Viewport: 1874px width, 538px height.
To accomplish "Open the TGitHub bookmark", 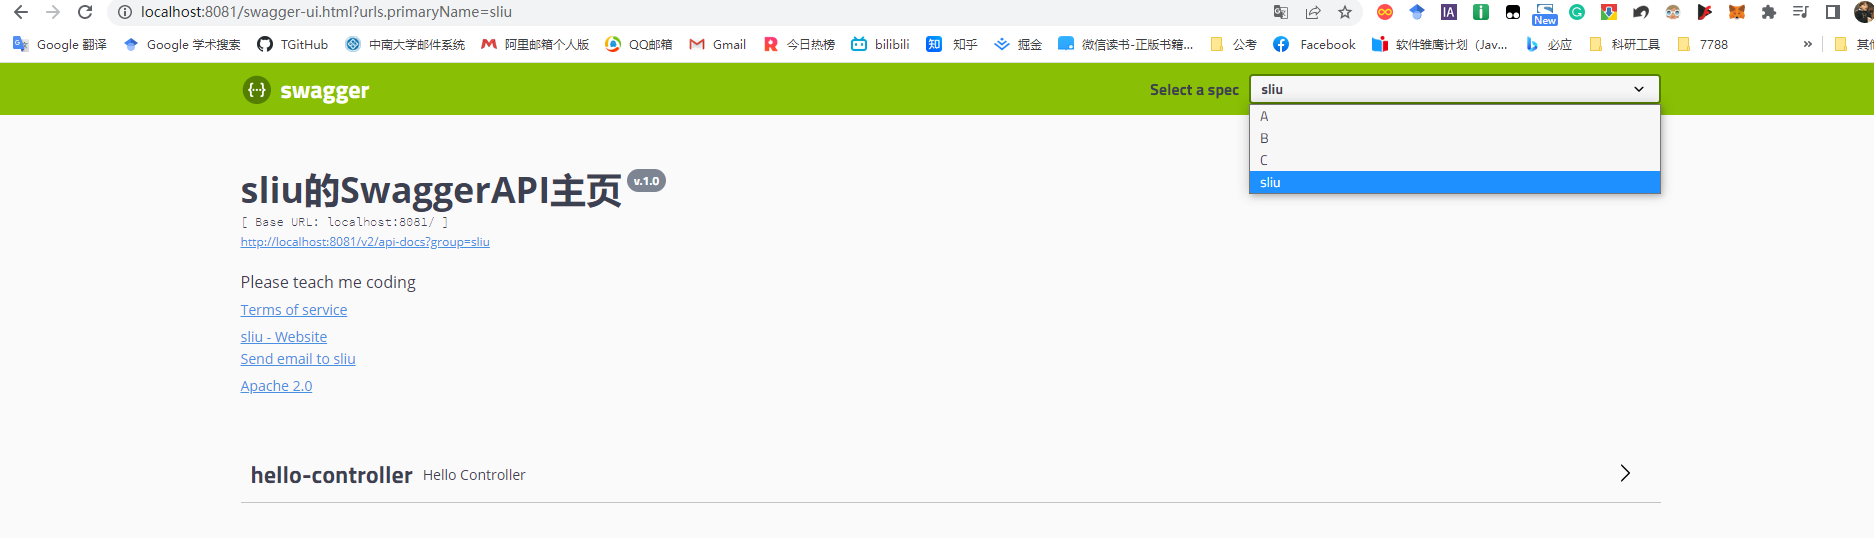I will 292,44.
